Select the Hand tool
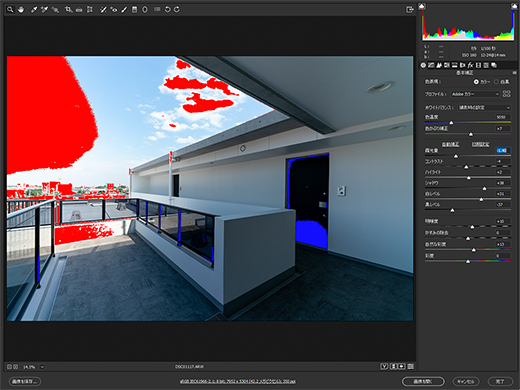520x390 pixels. click(21, 10)
